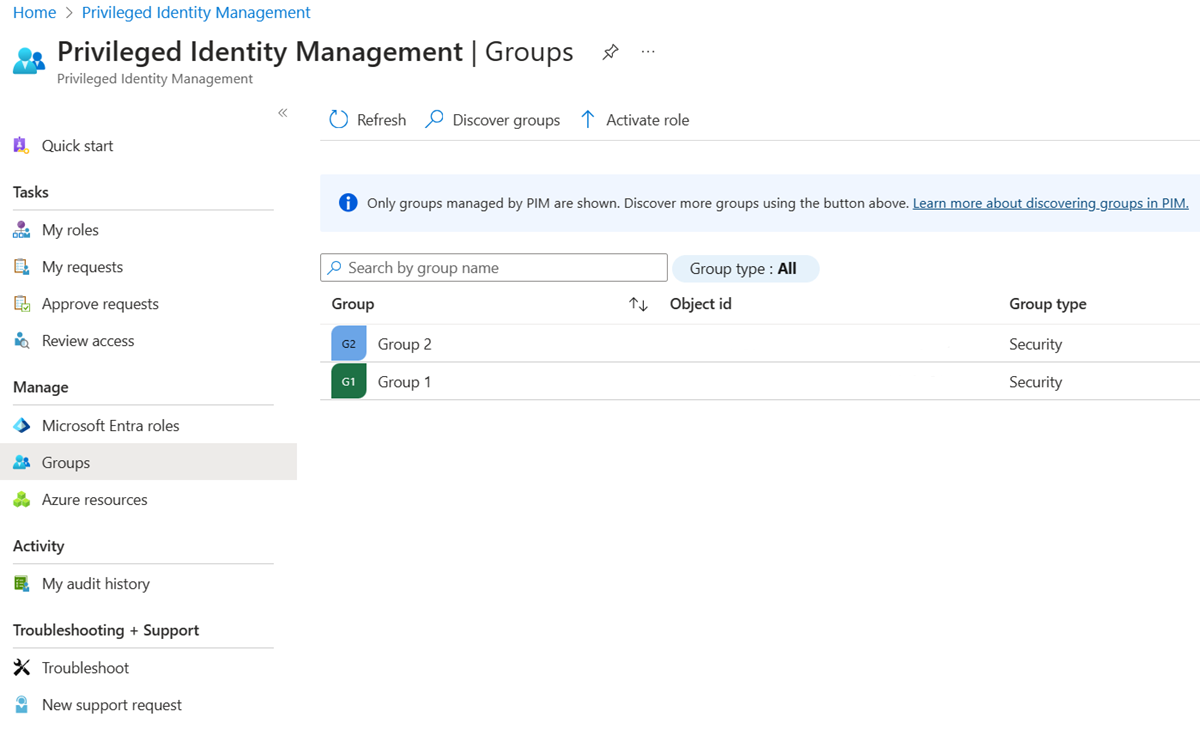The height and width of the screenshot is (754, 1200).
Task: Click the Home breadcrumb link
Action: tap(34, 13)
